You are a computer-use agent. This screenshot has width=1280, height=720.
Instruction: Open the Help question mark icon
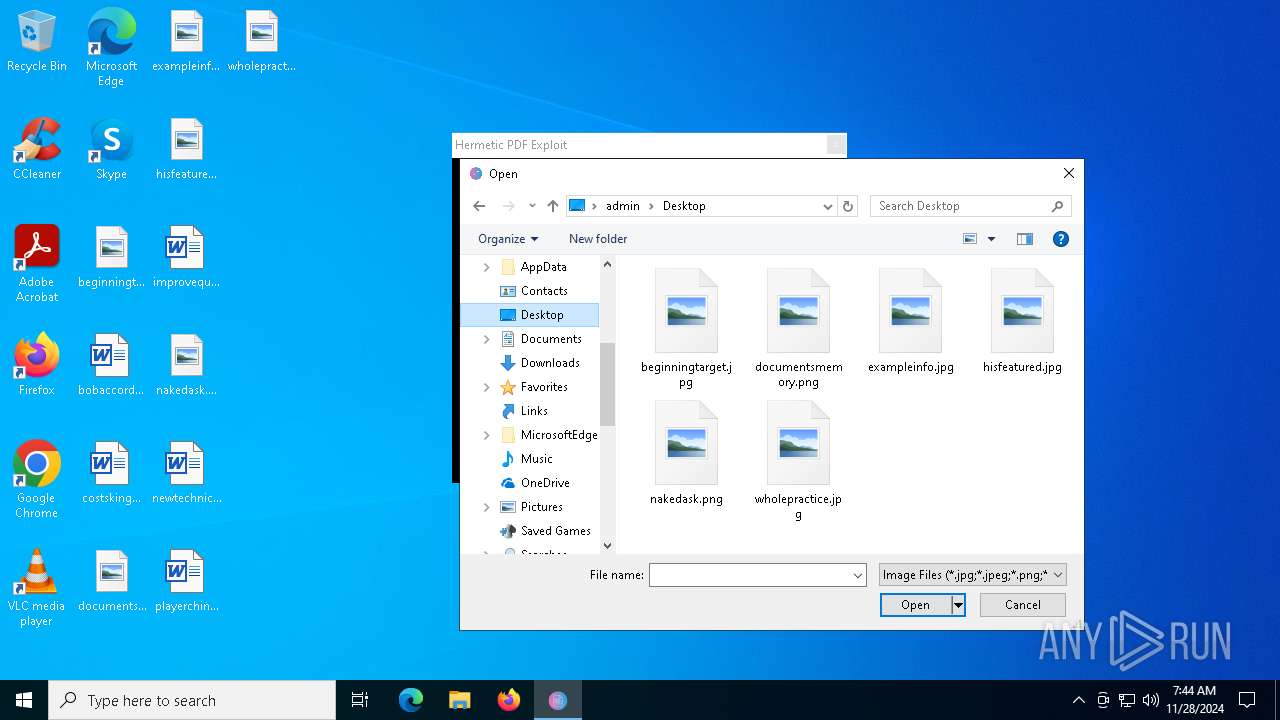1061,239
